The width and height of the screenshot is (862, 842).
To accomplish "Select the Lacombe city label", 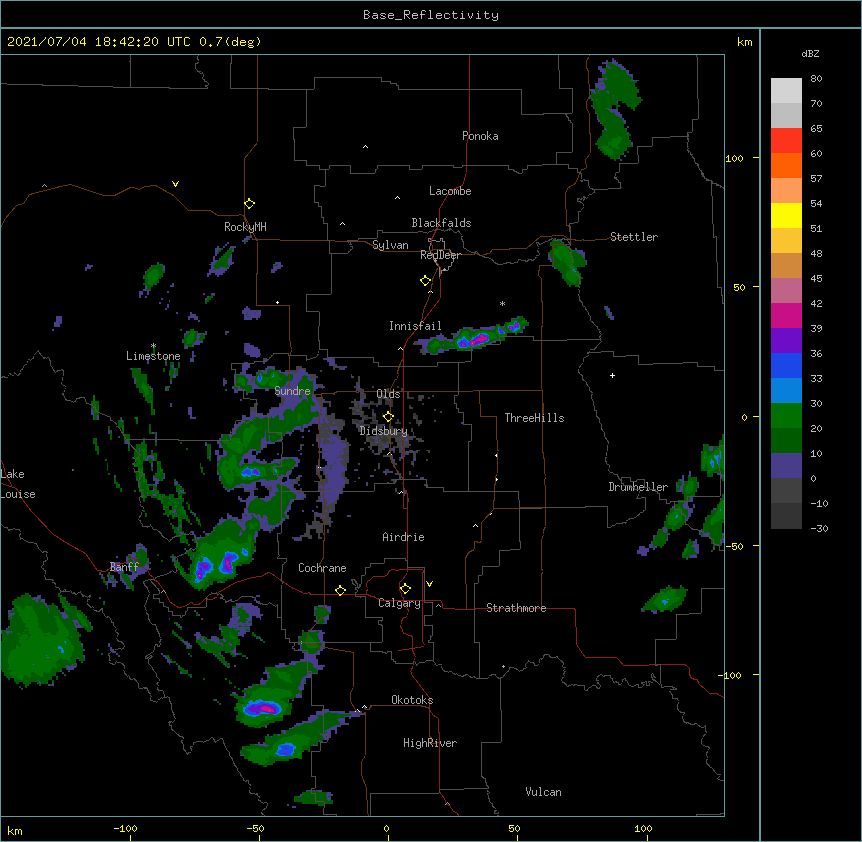I will [x=450, y=191].
